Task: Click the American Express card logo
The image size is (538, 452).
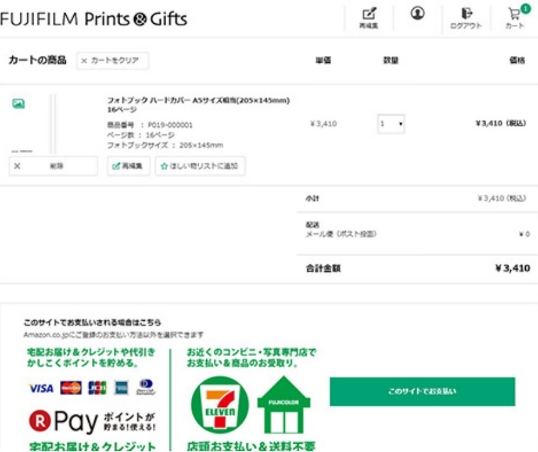Action: [121, 388]
